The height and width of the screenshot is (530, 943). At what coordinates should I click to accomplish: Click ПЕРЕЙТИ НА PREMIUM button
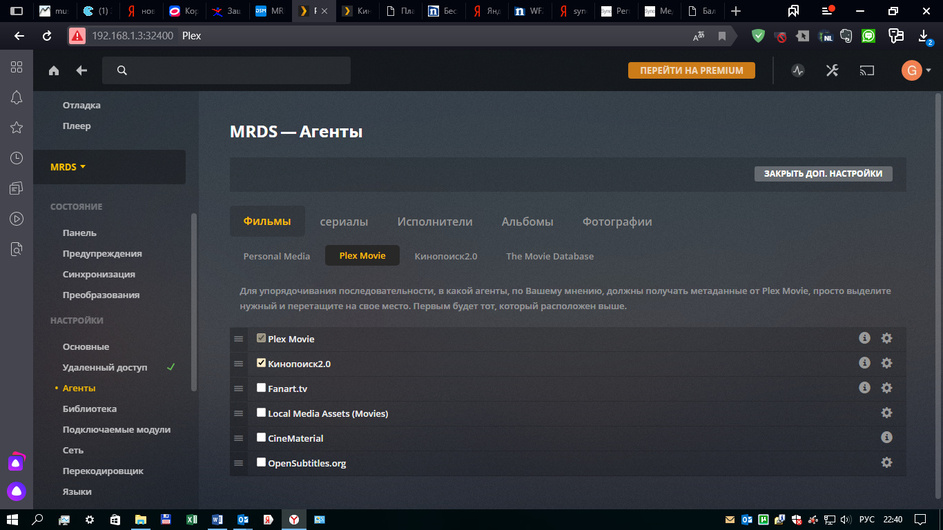click(x=692, y=70)
